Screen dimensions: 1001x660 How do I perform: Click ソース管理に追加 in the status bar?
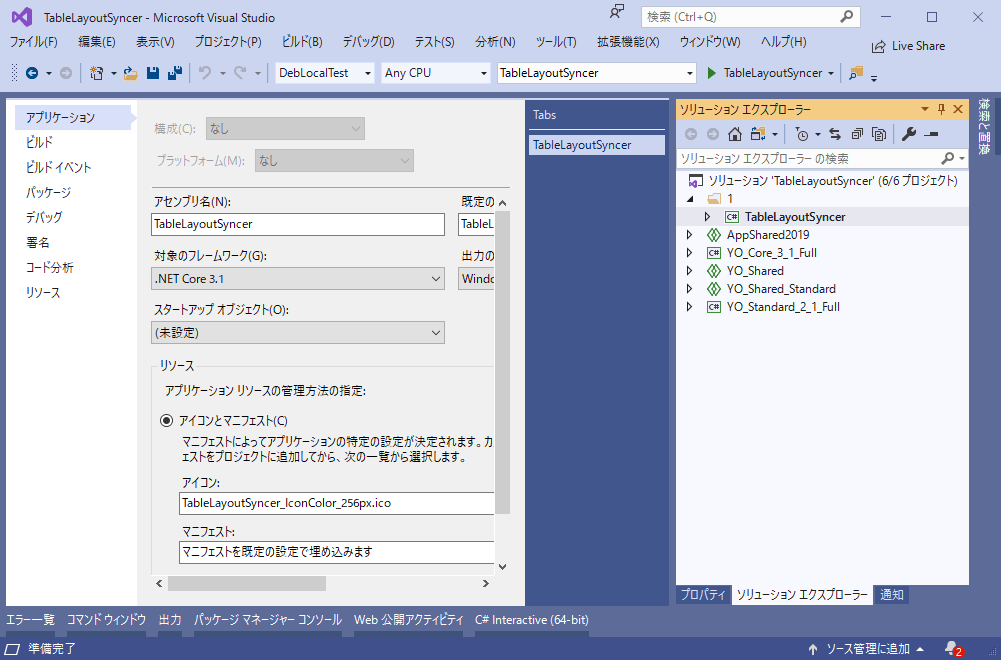coord(867,649)
